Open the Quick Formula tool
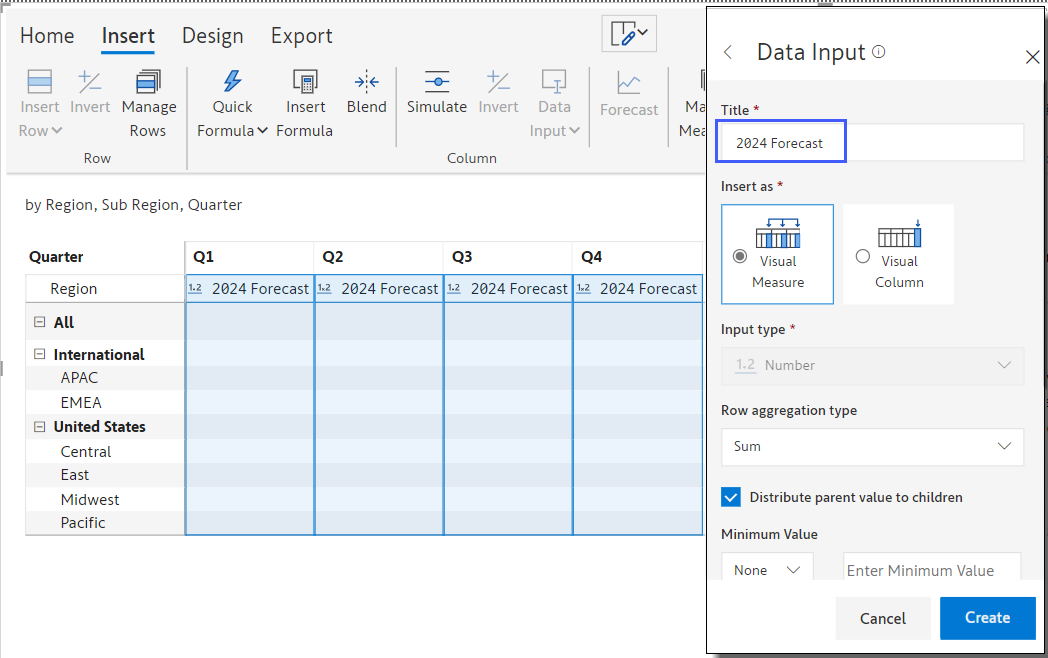Image resolution: width=1048 pixels, height=658 pixels. (232, 82)
